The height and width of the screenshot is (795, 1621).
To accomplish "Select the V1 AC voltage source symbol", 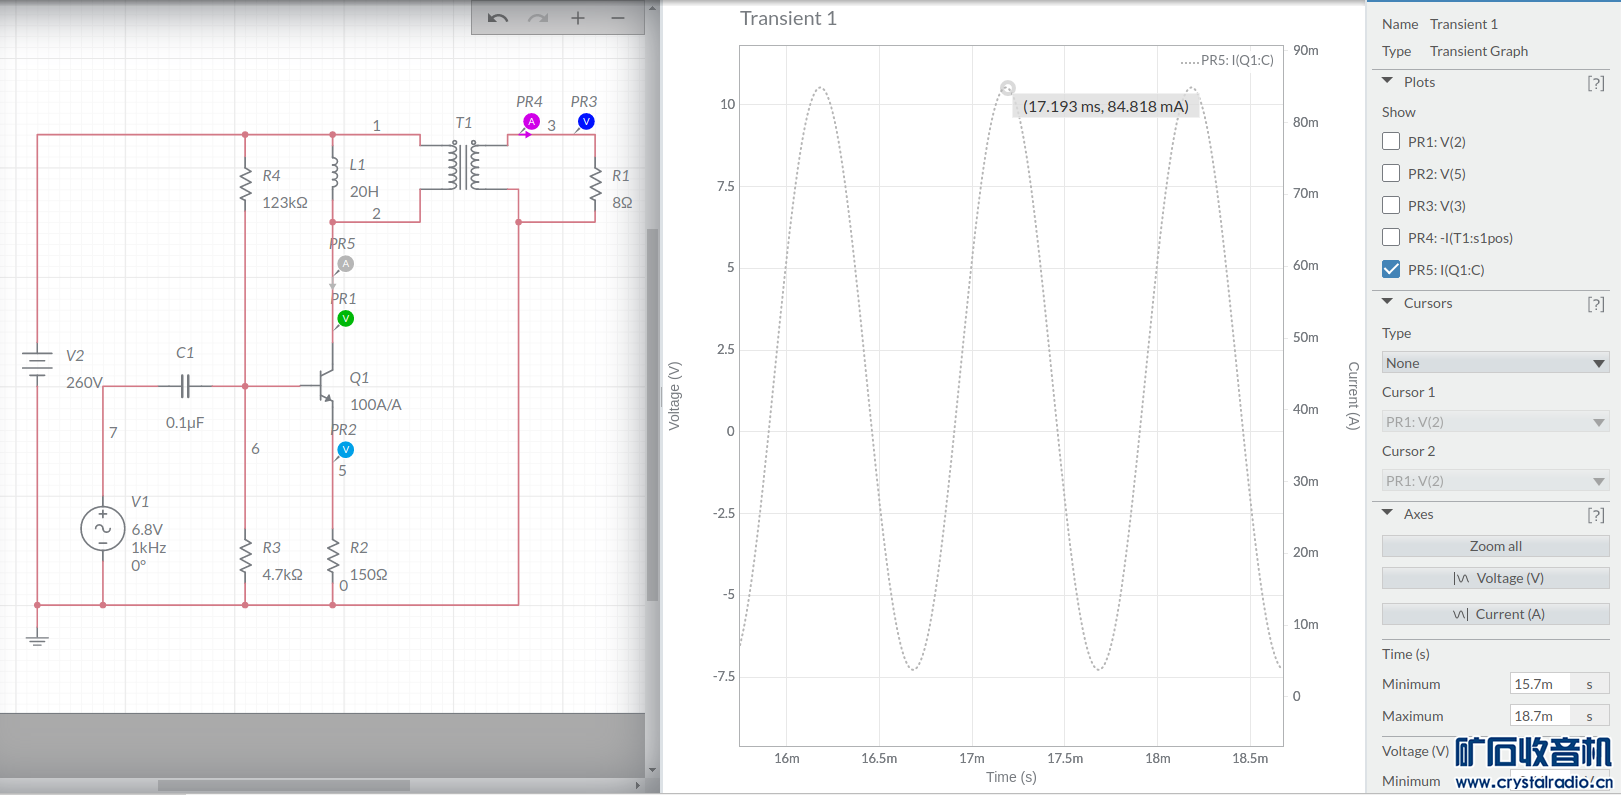I will click(x=103, y=529).
